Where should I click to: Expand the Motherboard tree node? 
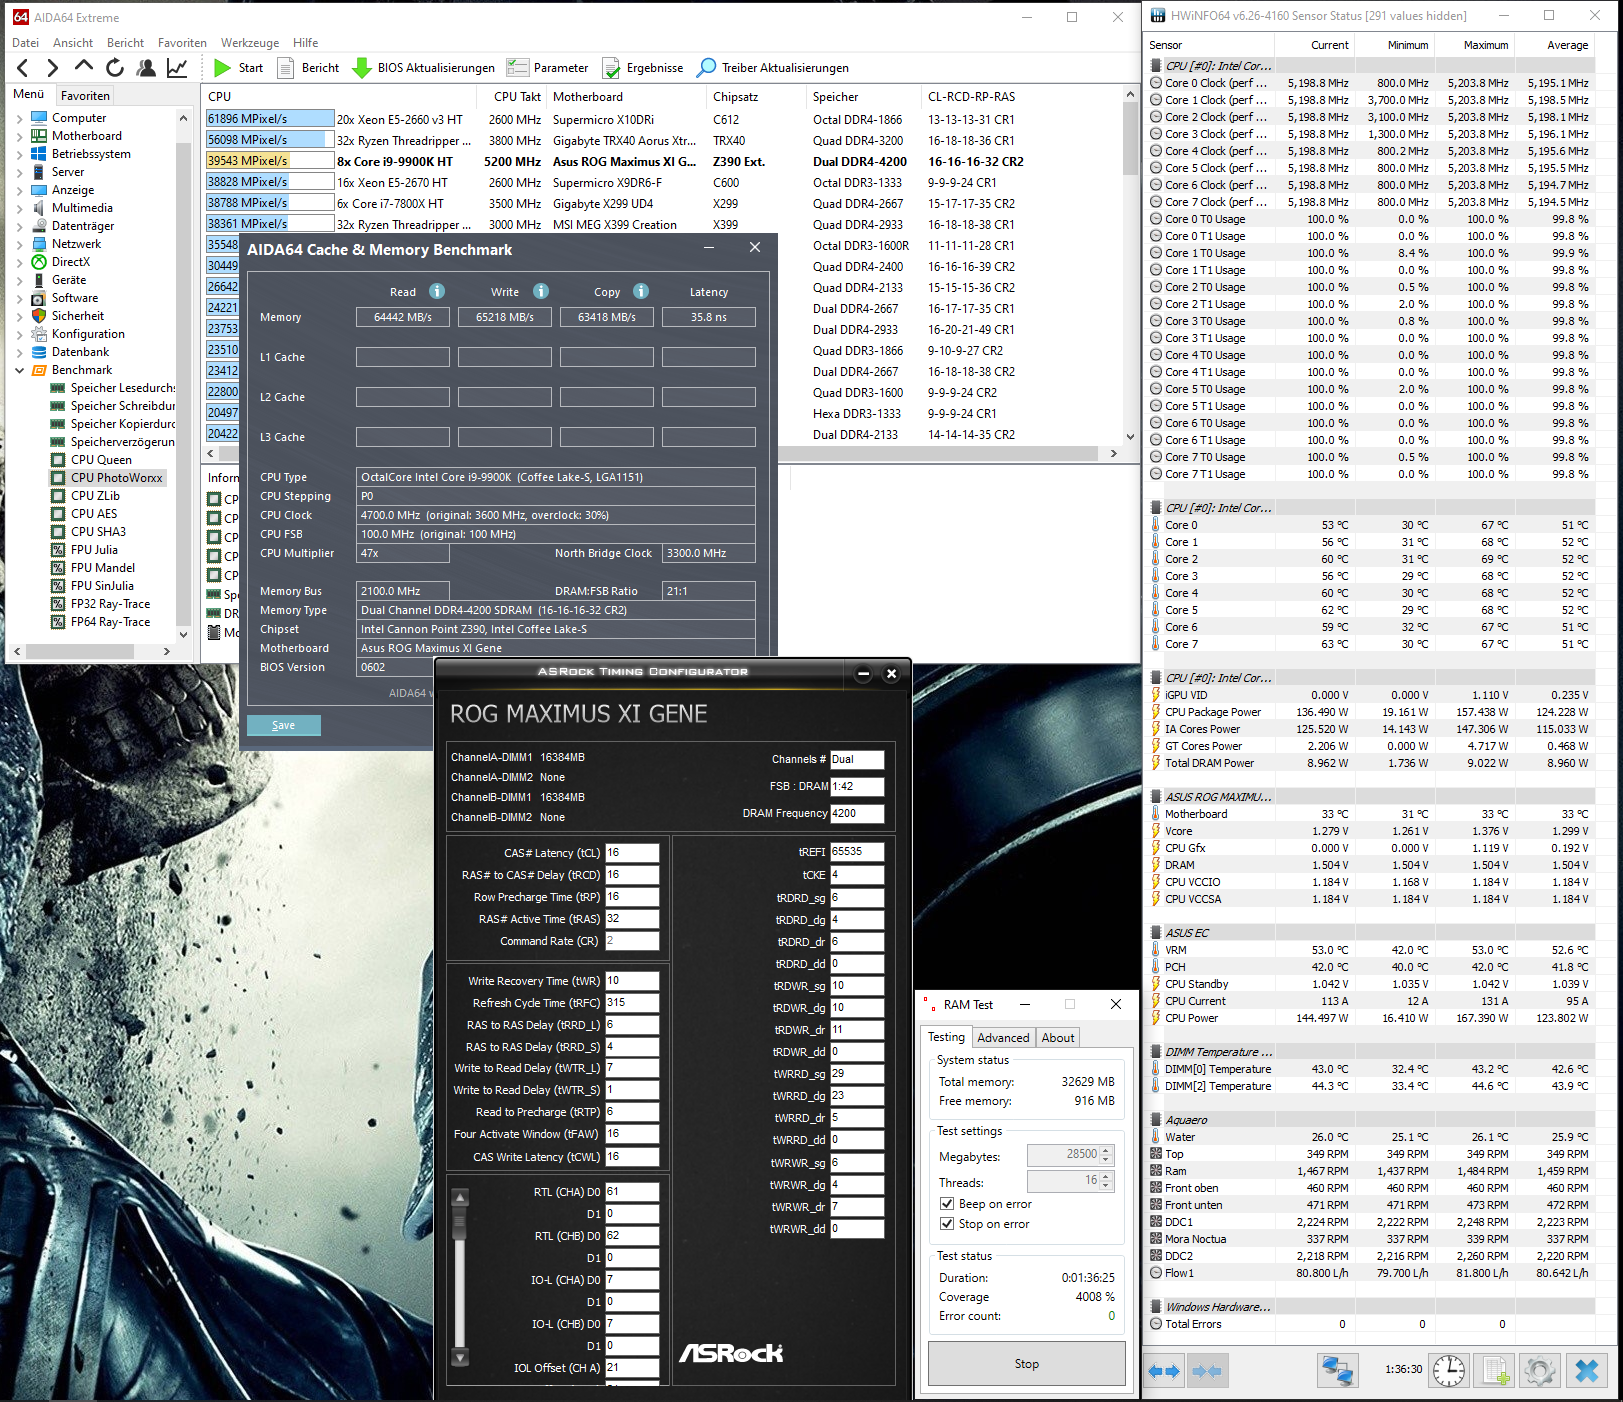coord(19,136)
